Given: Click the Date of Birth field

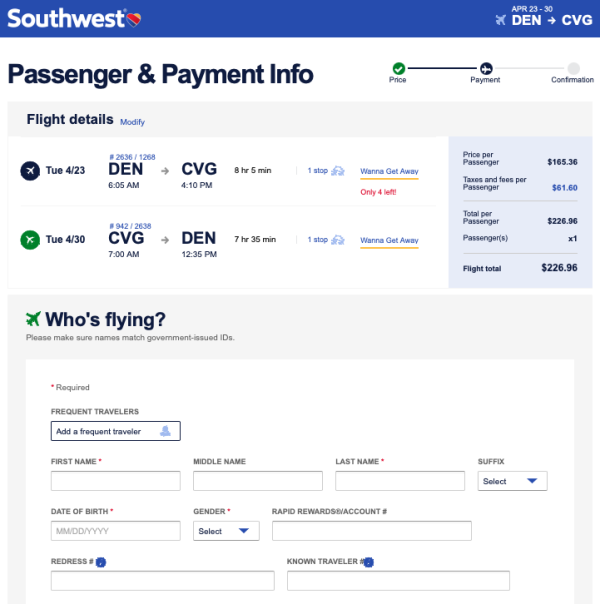Looking at the screenshot, I should pos(115,531).
